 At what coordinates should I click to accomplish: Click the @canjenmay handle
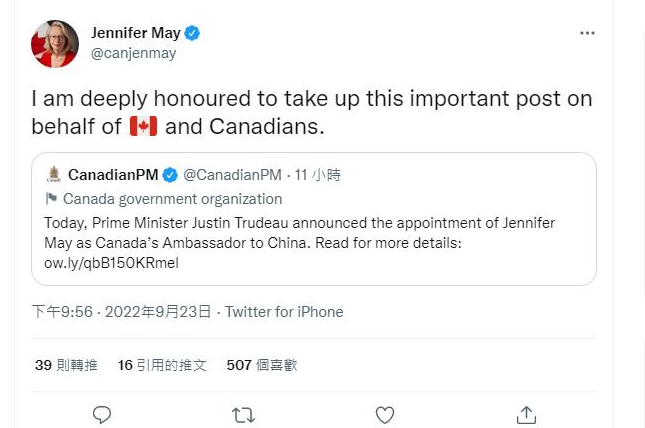point(133,53)
